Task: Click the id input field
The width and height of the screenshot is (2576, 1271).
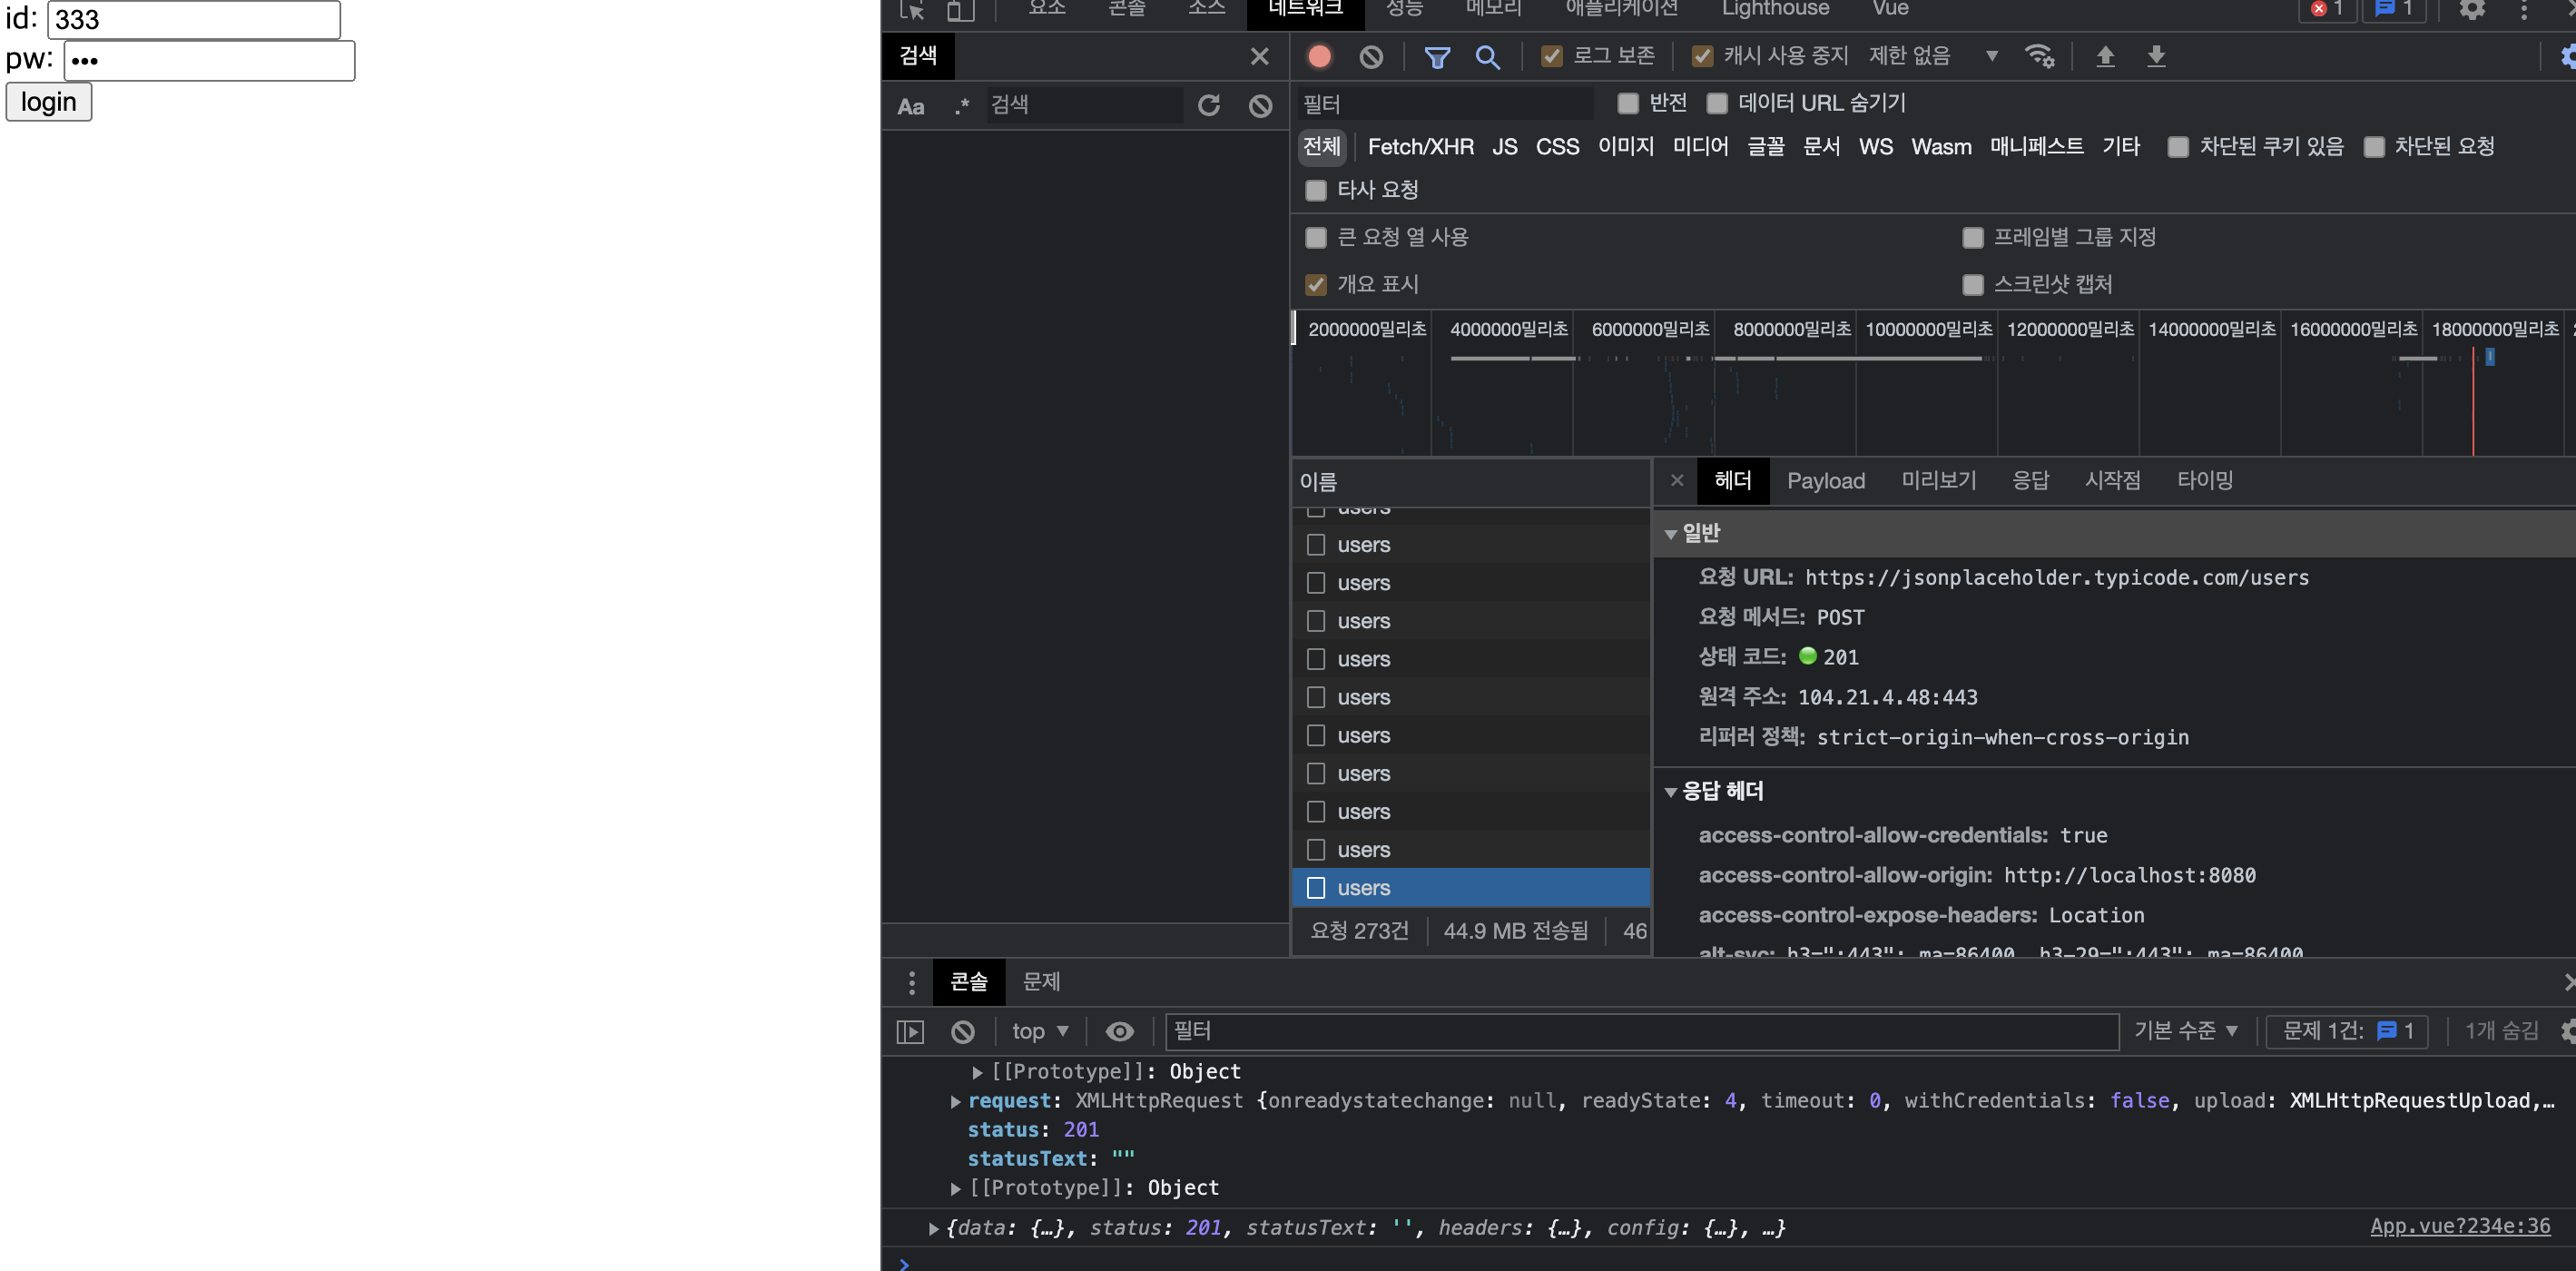Action: [x=194, y=20]
